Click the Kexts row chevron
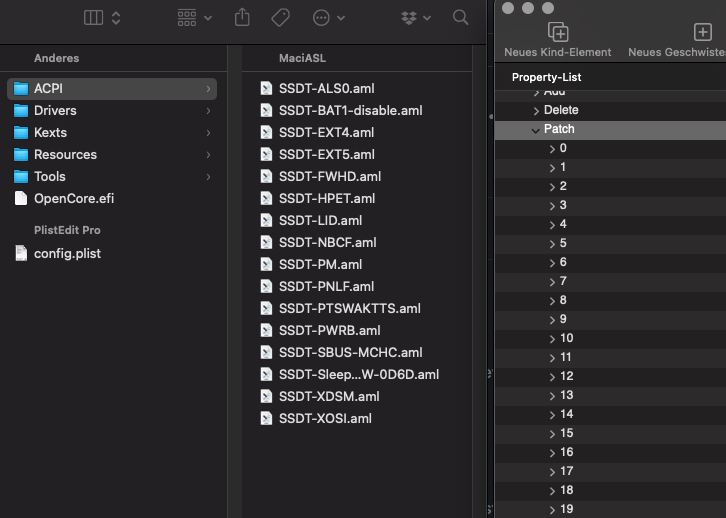 [208, 133]
